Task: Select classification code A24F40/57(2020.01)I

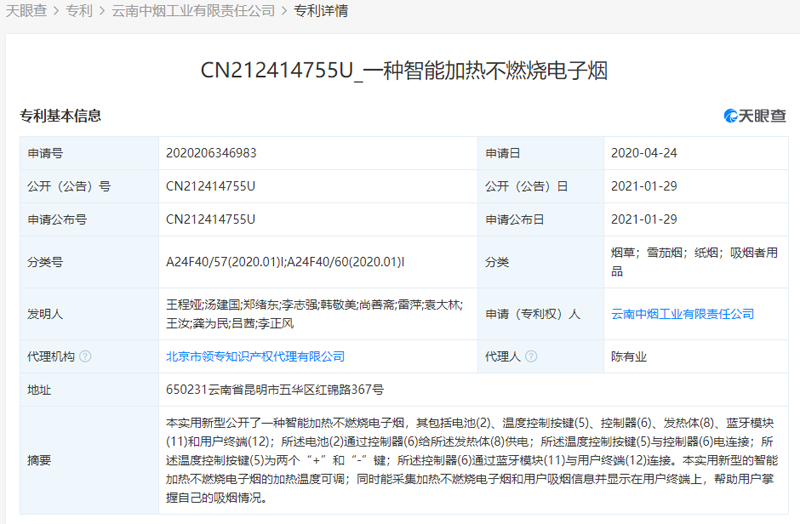Action: pos(225,262)
